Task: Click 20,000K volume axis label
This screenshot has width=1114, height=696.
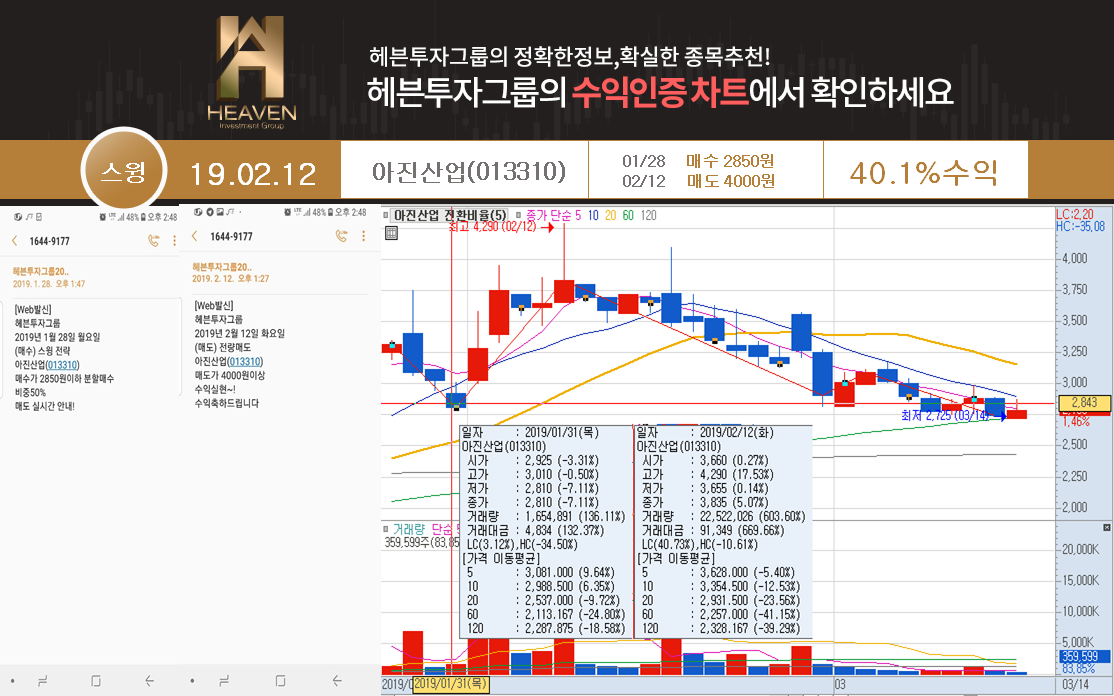Action: click(x=1081, y=550)
